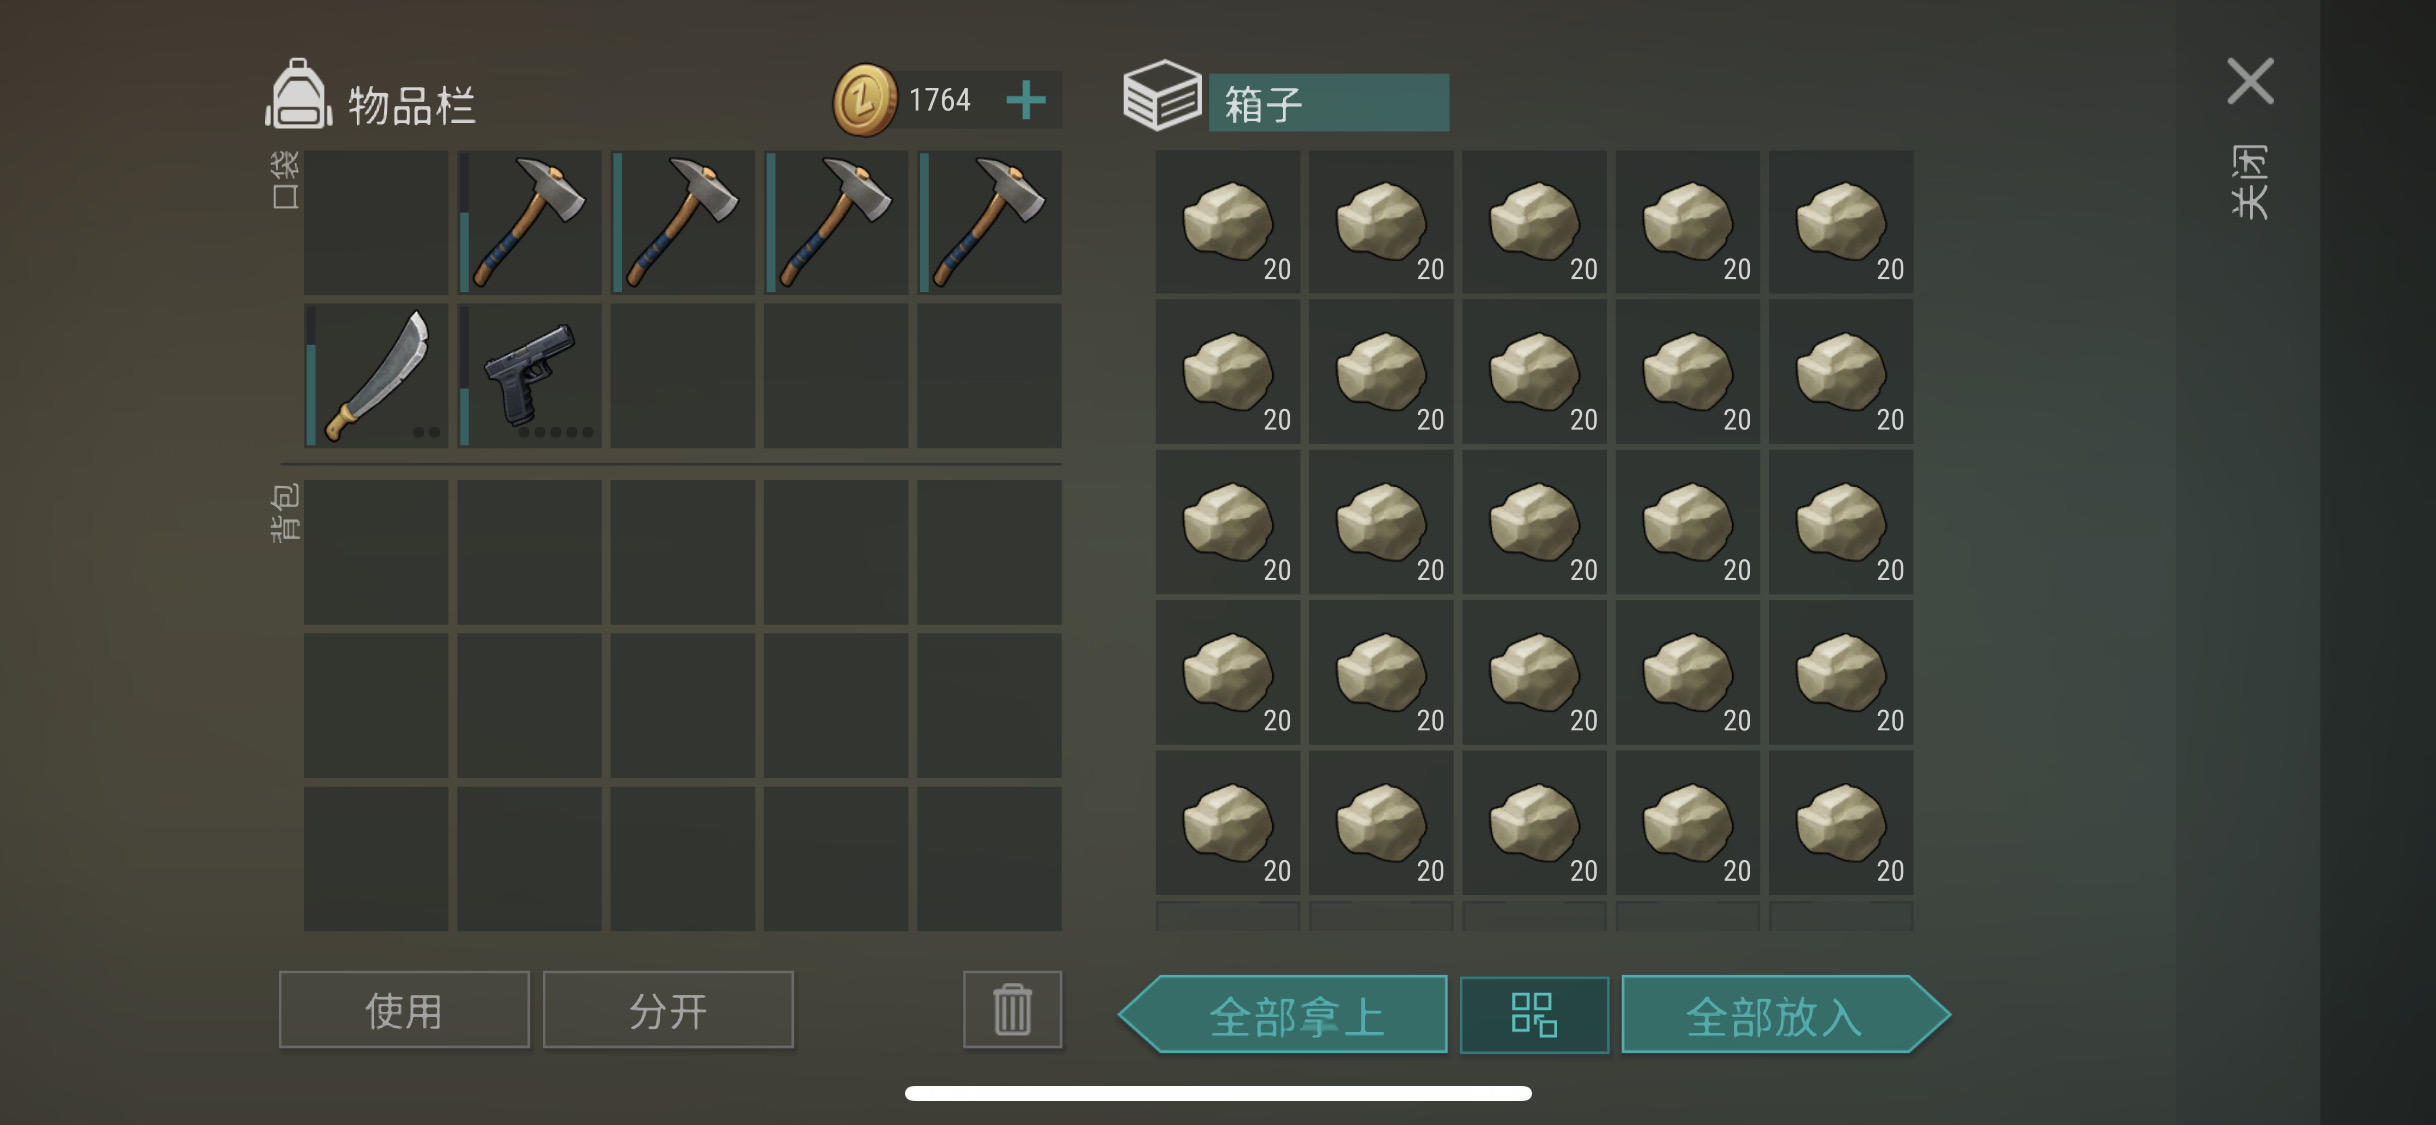Viewport: 2436px width, 1125px height.
Task: Tap the backpack inventory icon
Action: (298, 95)
